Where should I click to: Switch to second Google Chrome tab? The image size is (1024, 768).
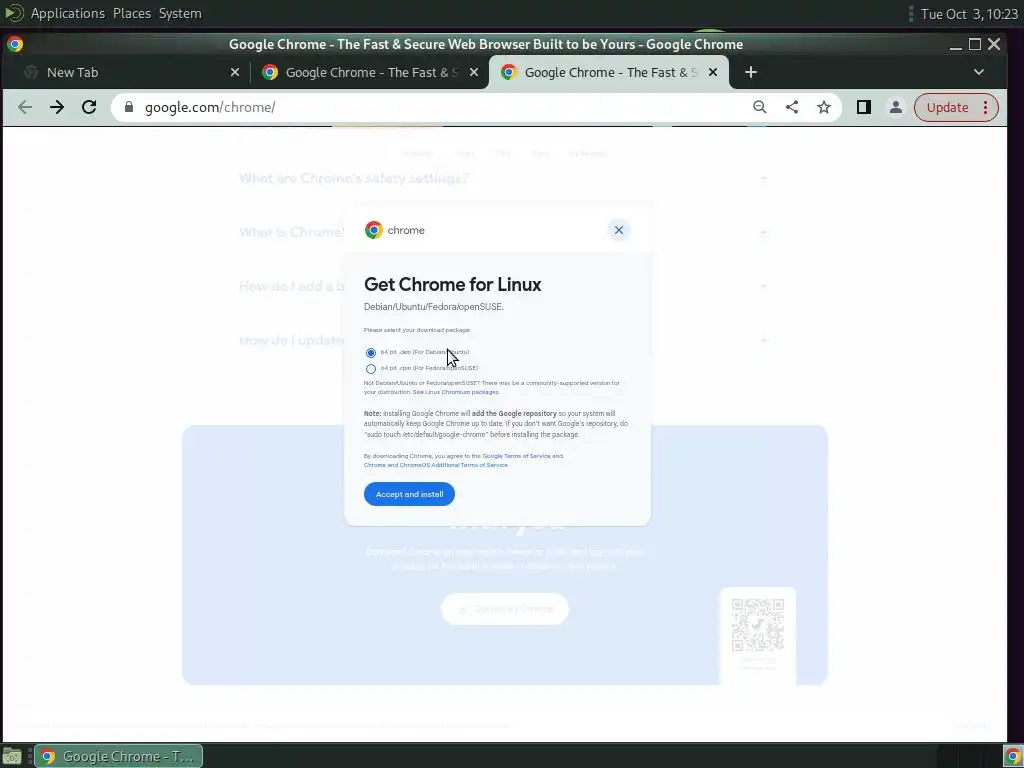coord(370,72)
